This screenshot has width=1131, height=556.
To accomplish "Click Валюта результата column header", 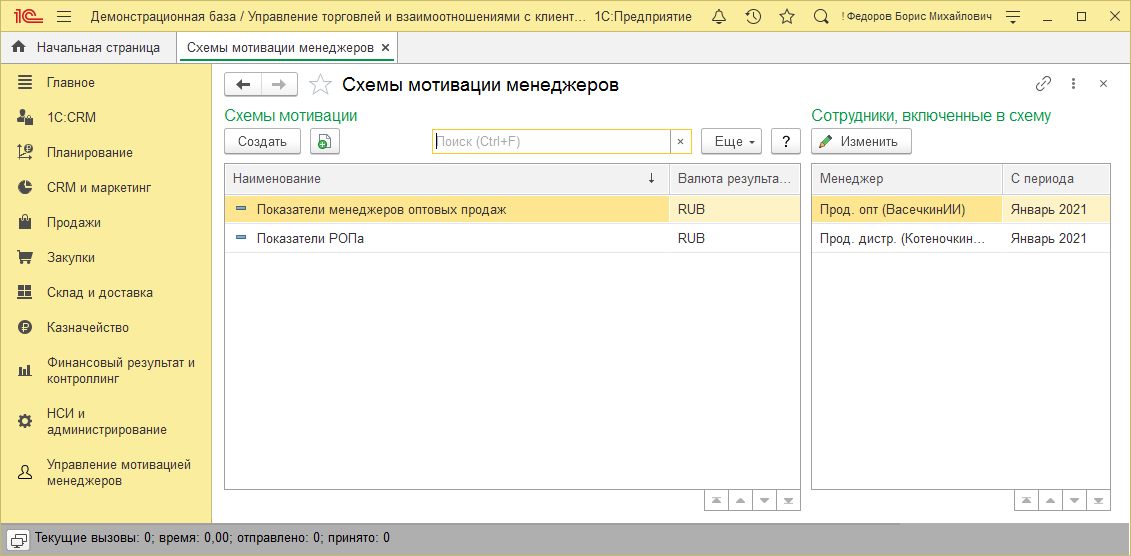I will pyautogui.click(x=734, y=178).
